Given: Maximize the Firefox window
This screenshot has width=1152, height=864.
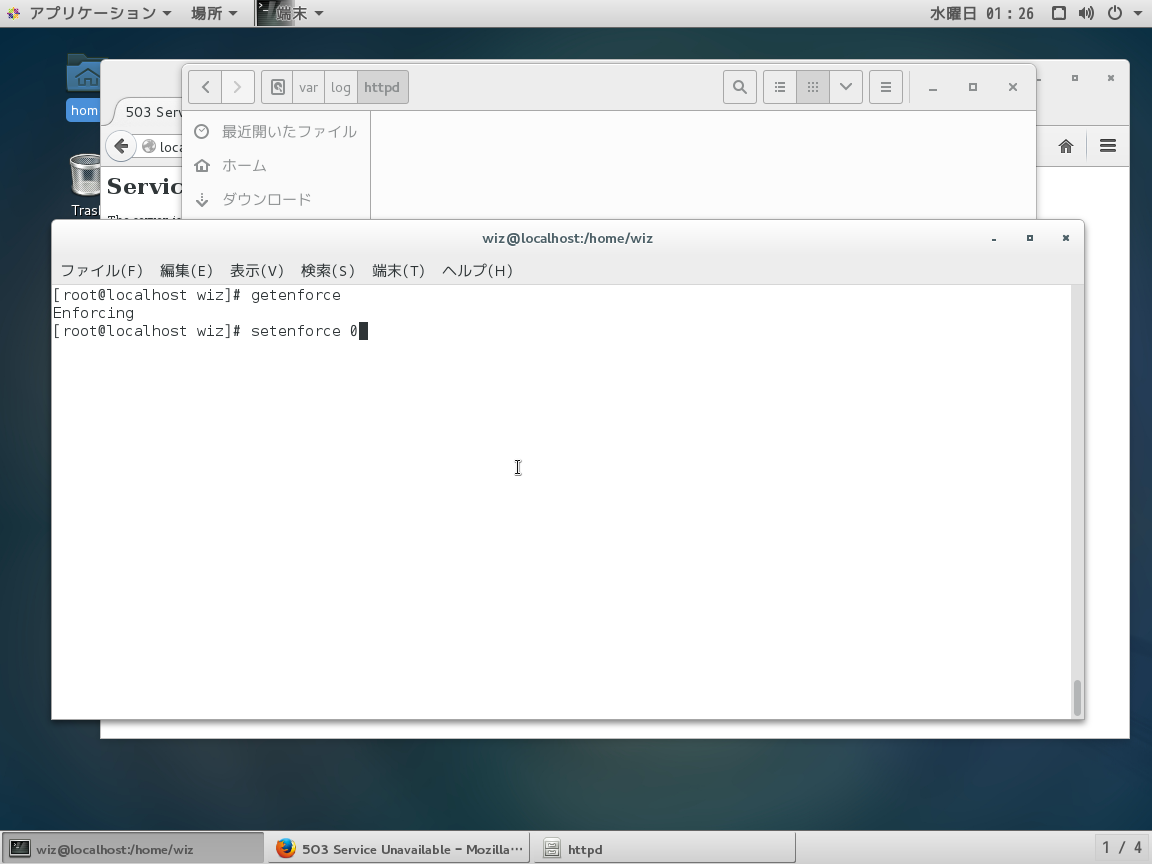Looking at the screenshot, I should tap(1075, 78).
